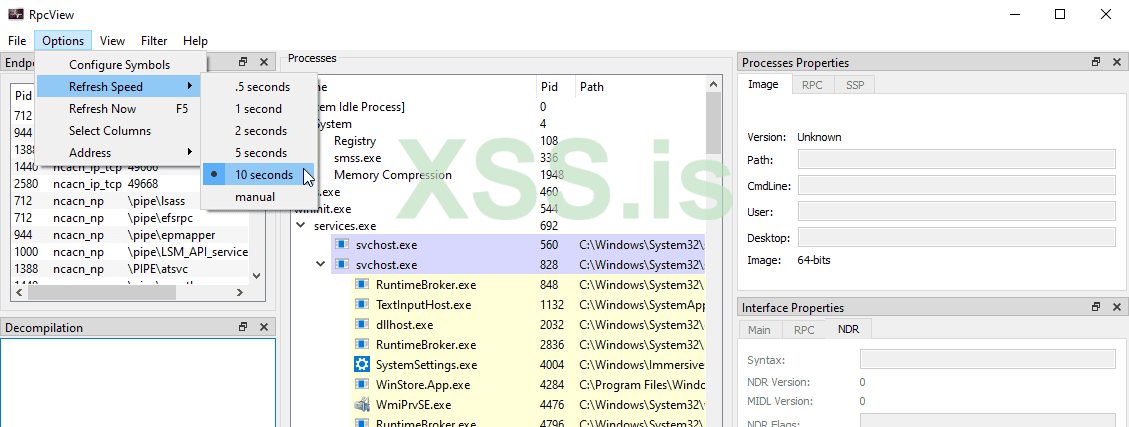Image resolution: width=1129 pixels, height=427 pixels.
Task: Open the Help menu
Action: [x=195, y=41]
